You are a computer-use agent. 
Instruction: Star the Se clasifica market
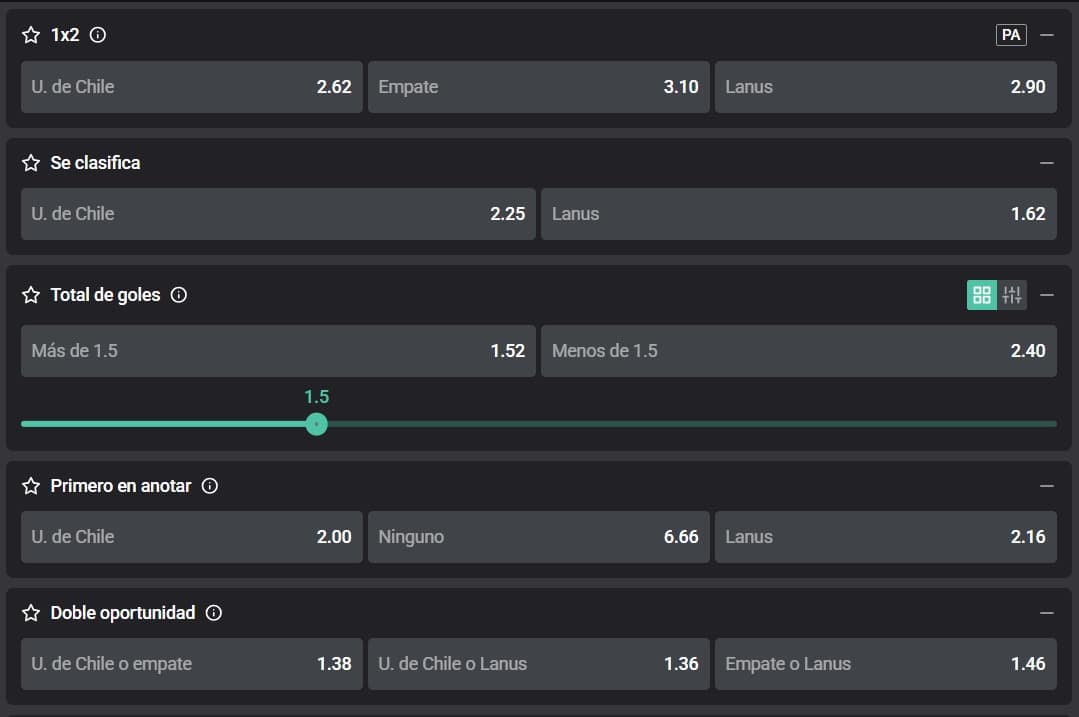[x=31, y=163]
